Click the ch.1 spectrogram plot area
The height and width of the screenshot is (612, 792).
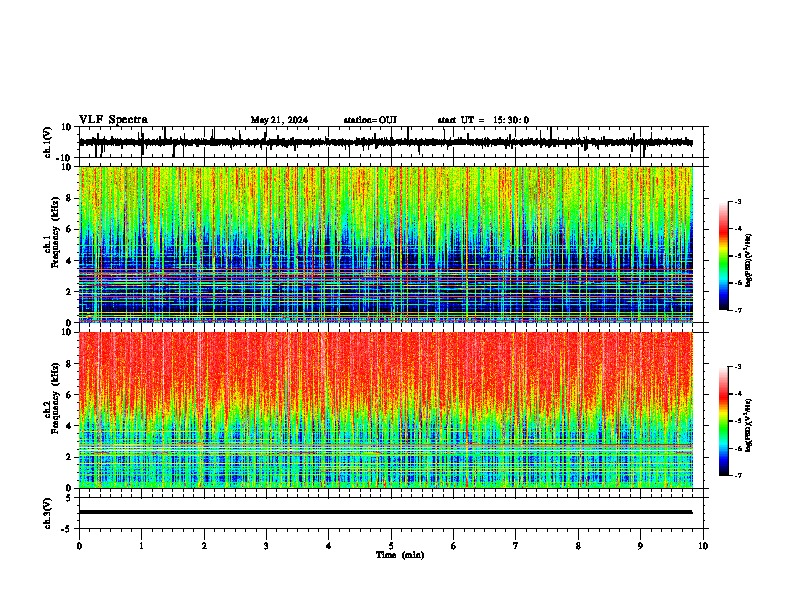(386, 244)
